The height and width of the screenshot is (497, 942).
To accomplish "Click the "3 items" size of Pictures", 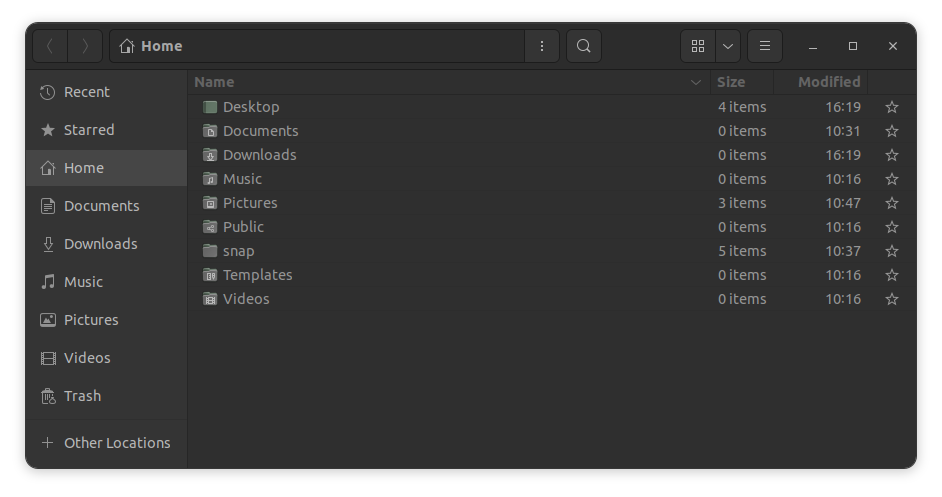I will [x=742, y=203].
